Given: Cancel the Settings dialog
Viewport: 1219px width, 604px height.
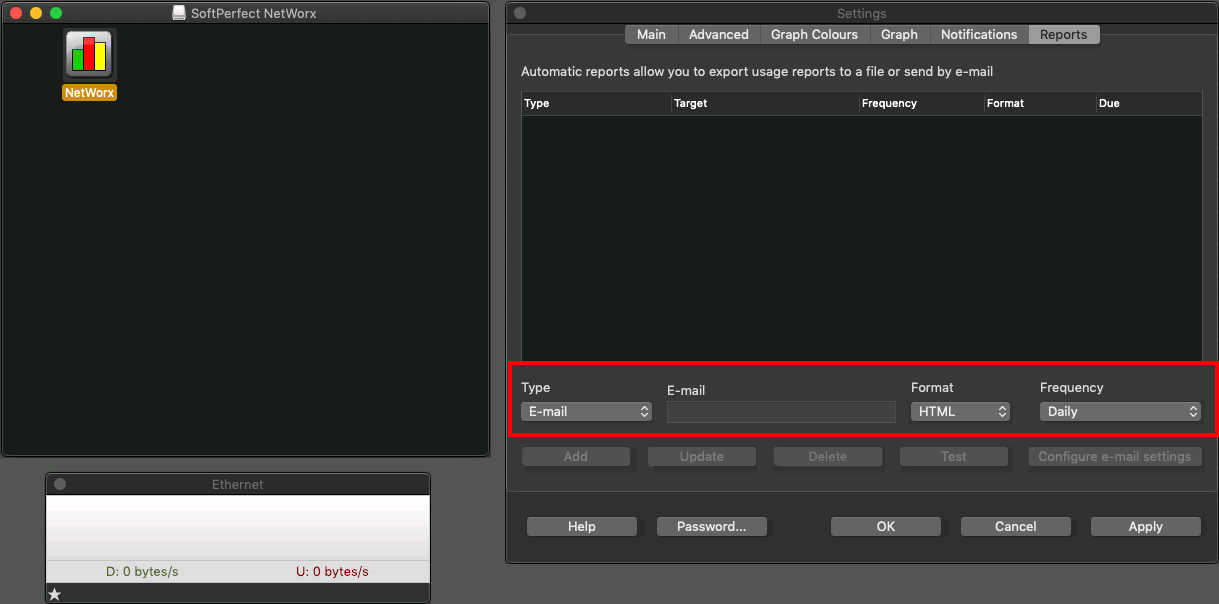Looking at the screenshot, I should click(x=1016, y=526).
